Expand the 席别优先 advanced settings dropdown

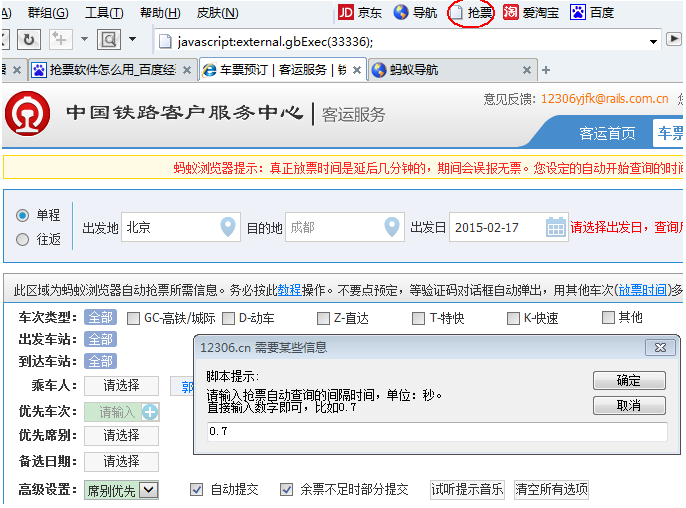tap(149, 490)
